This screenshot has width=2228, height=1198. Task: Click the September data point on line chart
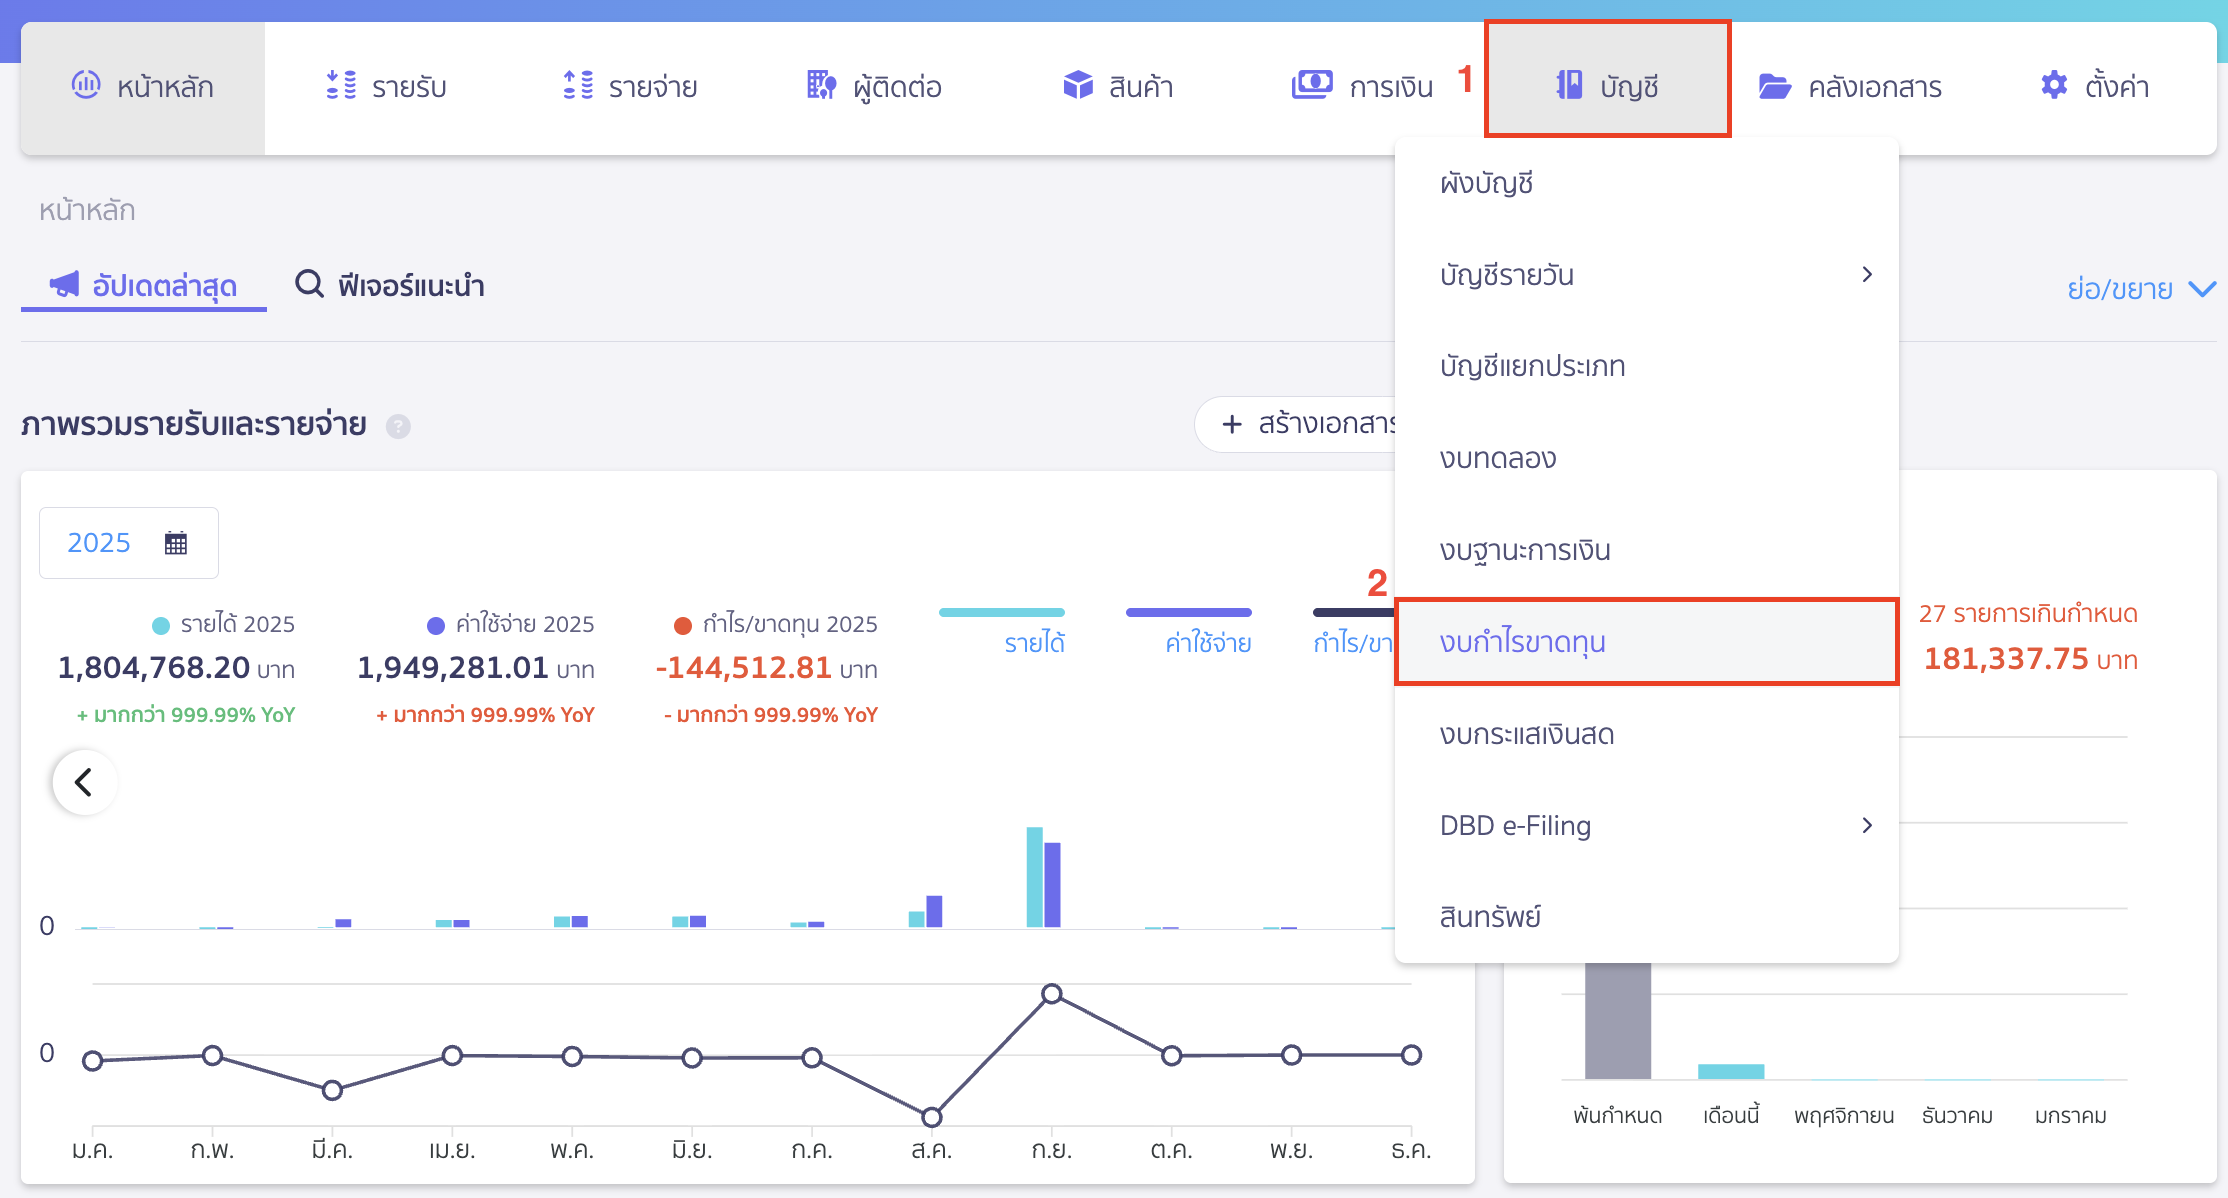pos(1051,993)
